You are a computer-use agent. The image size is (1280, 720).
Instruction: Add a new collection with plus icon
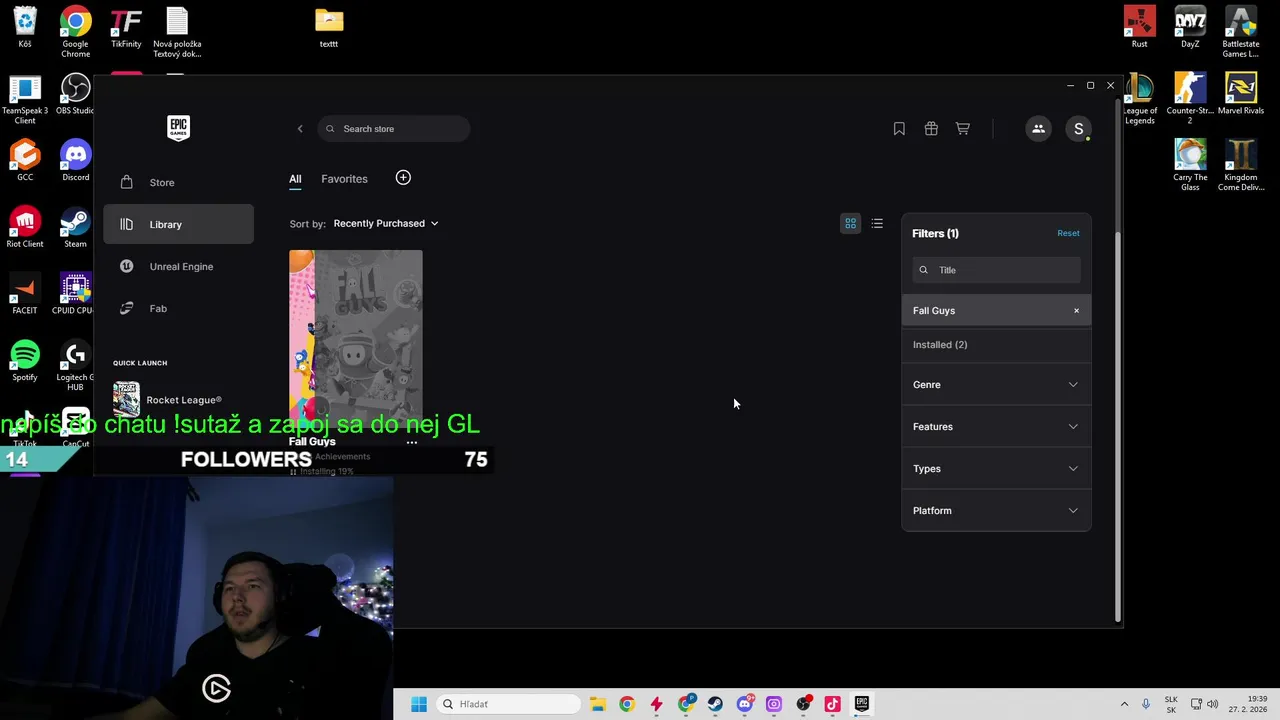click(403, 178)
